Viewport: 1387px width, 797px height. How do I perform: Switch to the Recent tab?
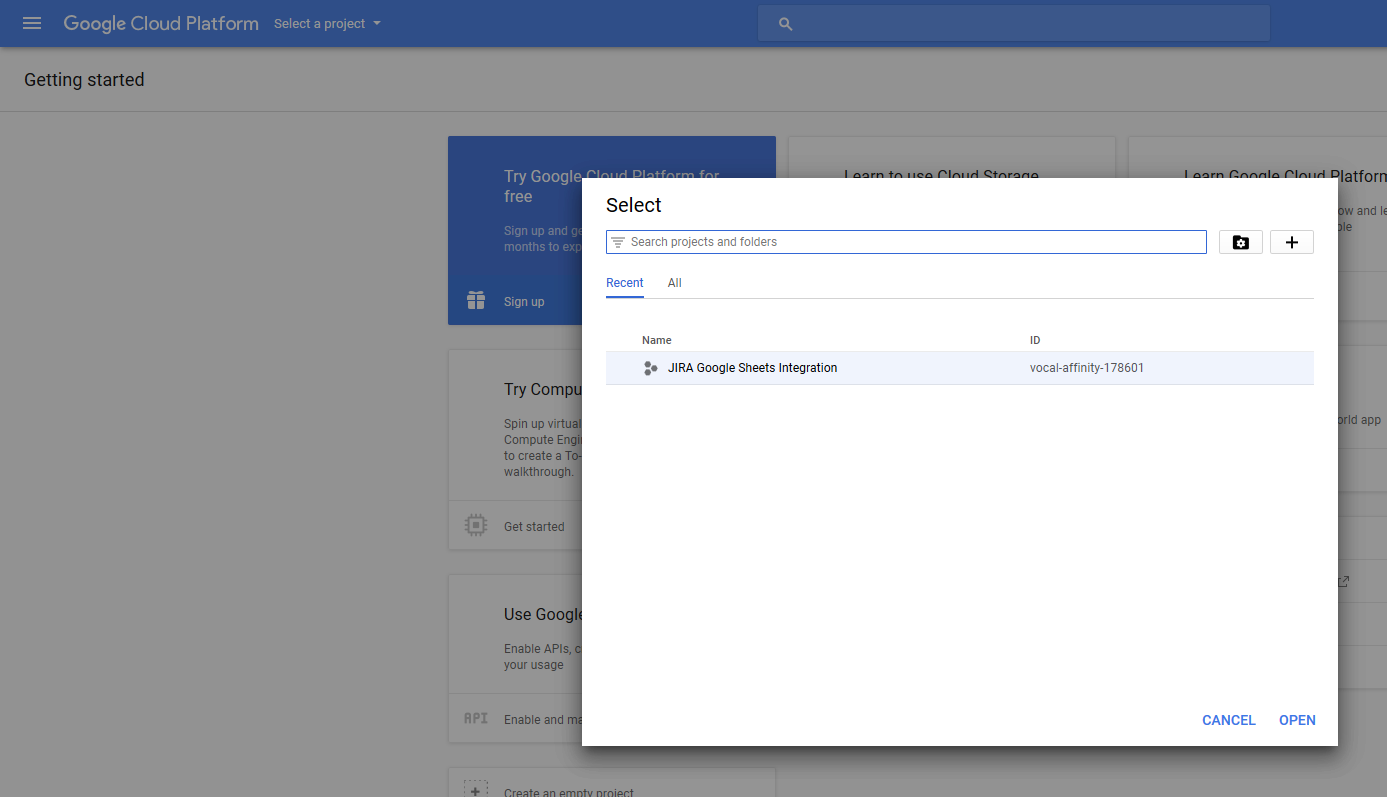point(624,283)
